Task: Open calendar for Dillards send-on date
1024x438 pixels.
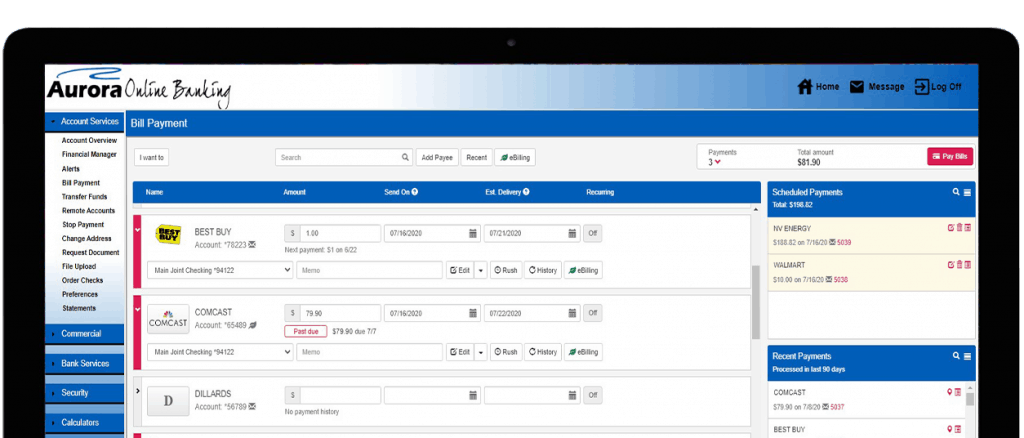Action: pos(473,395)
